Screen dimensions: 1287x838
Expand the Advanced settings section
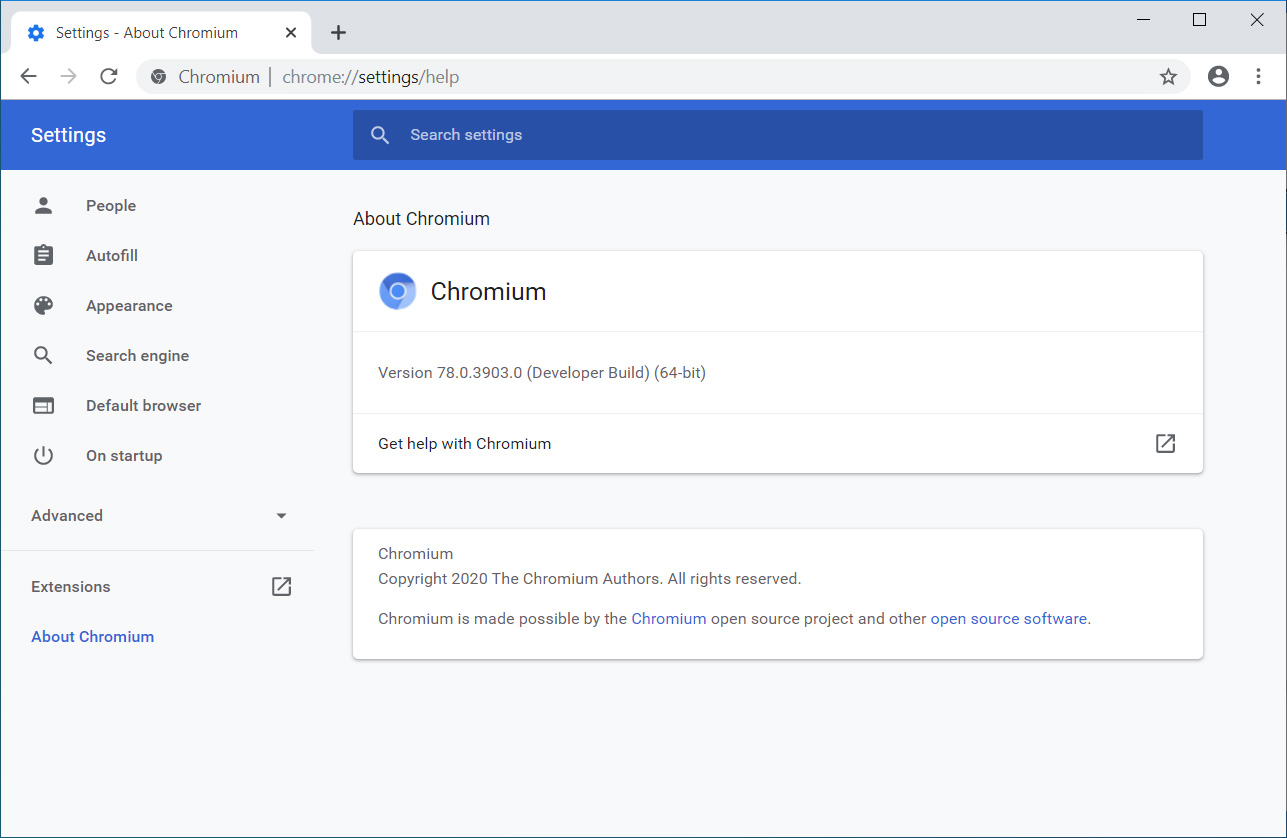point(281,515)
